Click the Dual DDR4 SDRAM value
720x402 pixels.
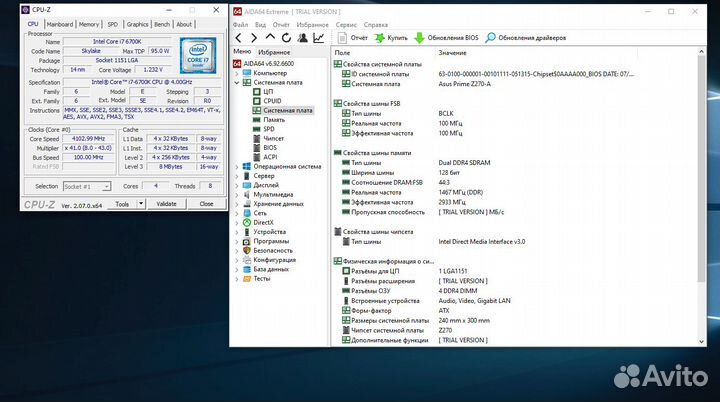coord(464,163)
